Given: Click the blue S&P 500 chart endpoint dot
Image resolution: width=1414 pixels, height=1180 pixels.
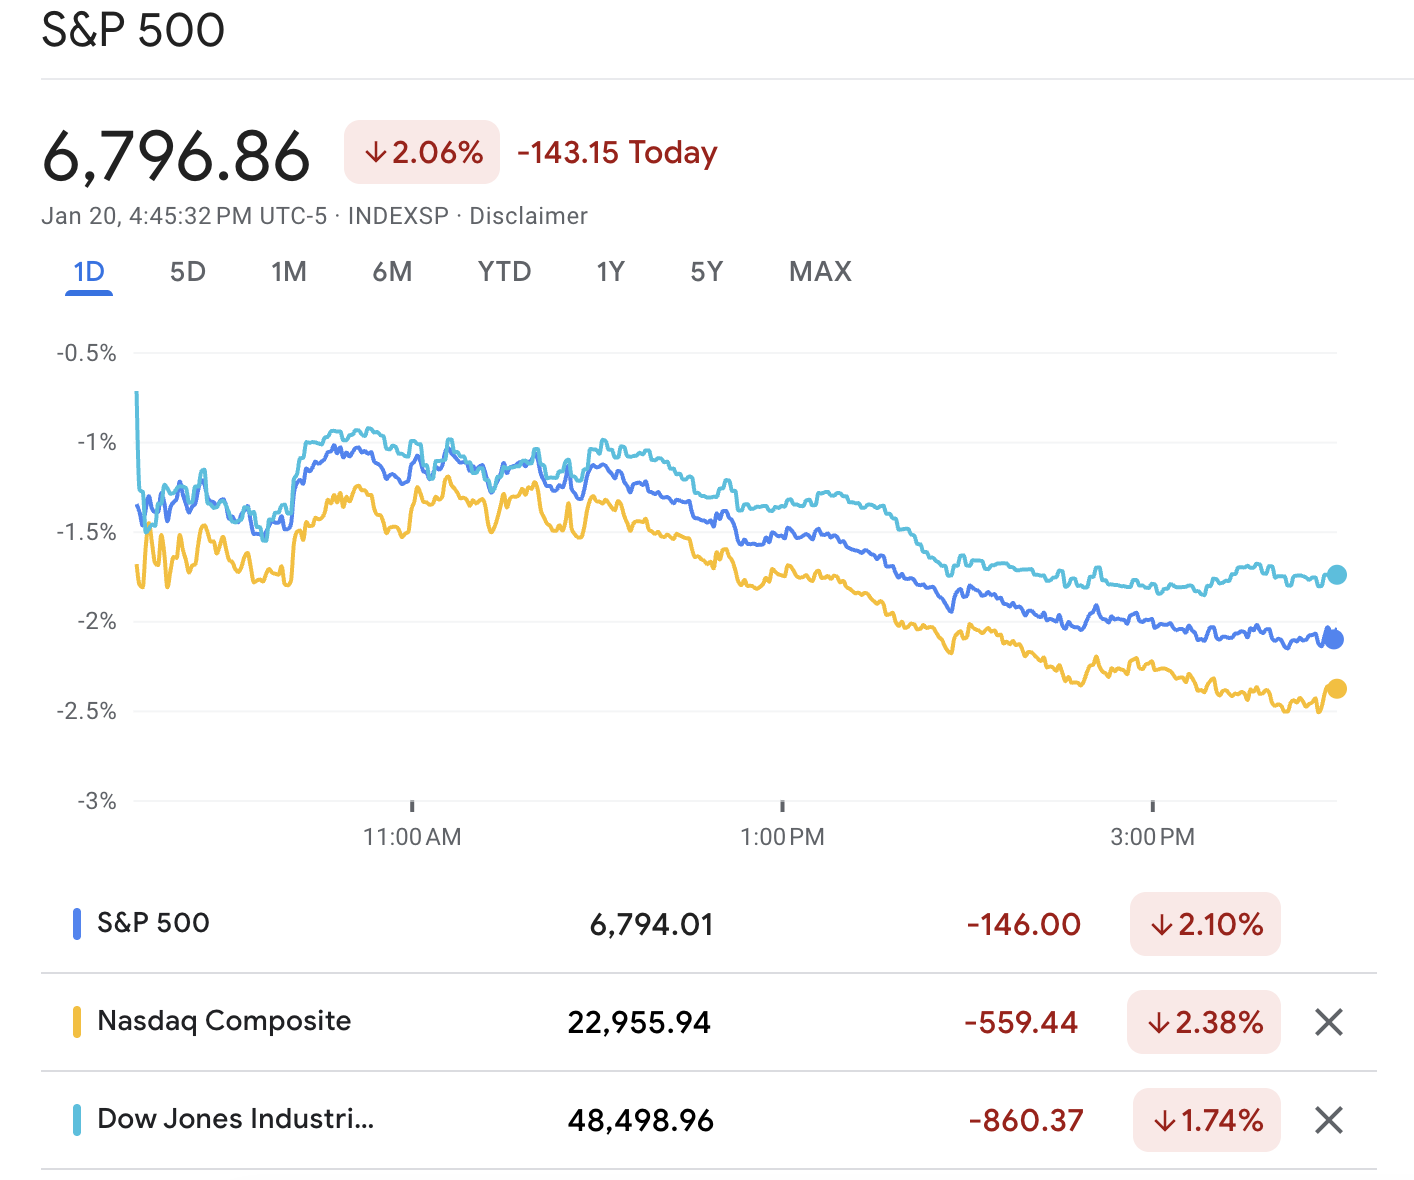Looking at the screenshot, I should 1331,638.
